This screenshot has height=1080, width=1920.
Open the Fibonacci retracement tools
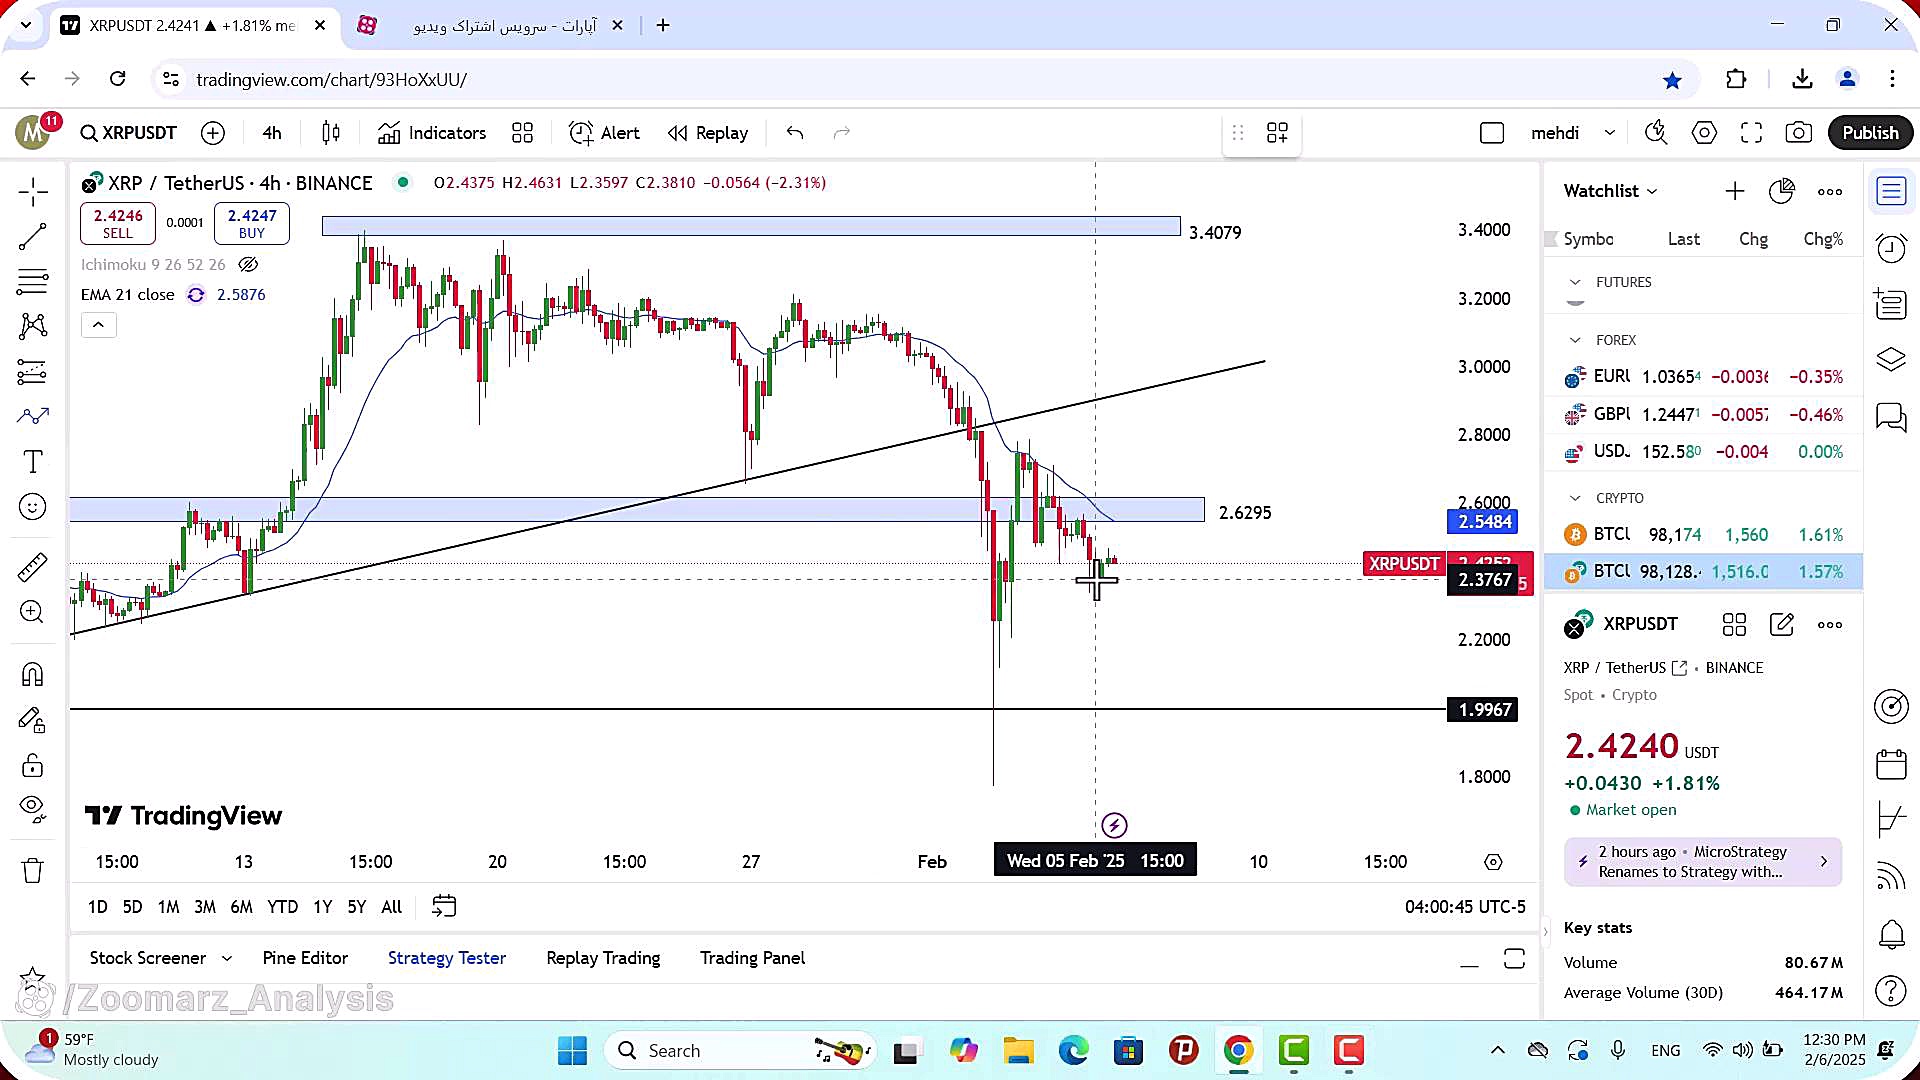click(x=32, y=283)
